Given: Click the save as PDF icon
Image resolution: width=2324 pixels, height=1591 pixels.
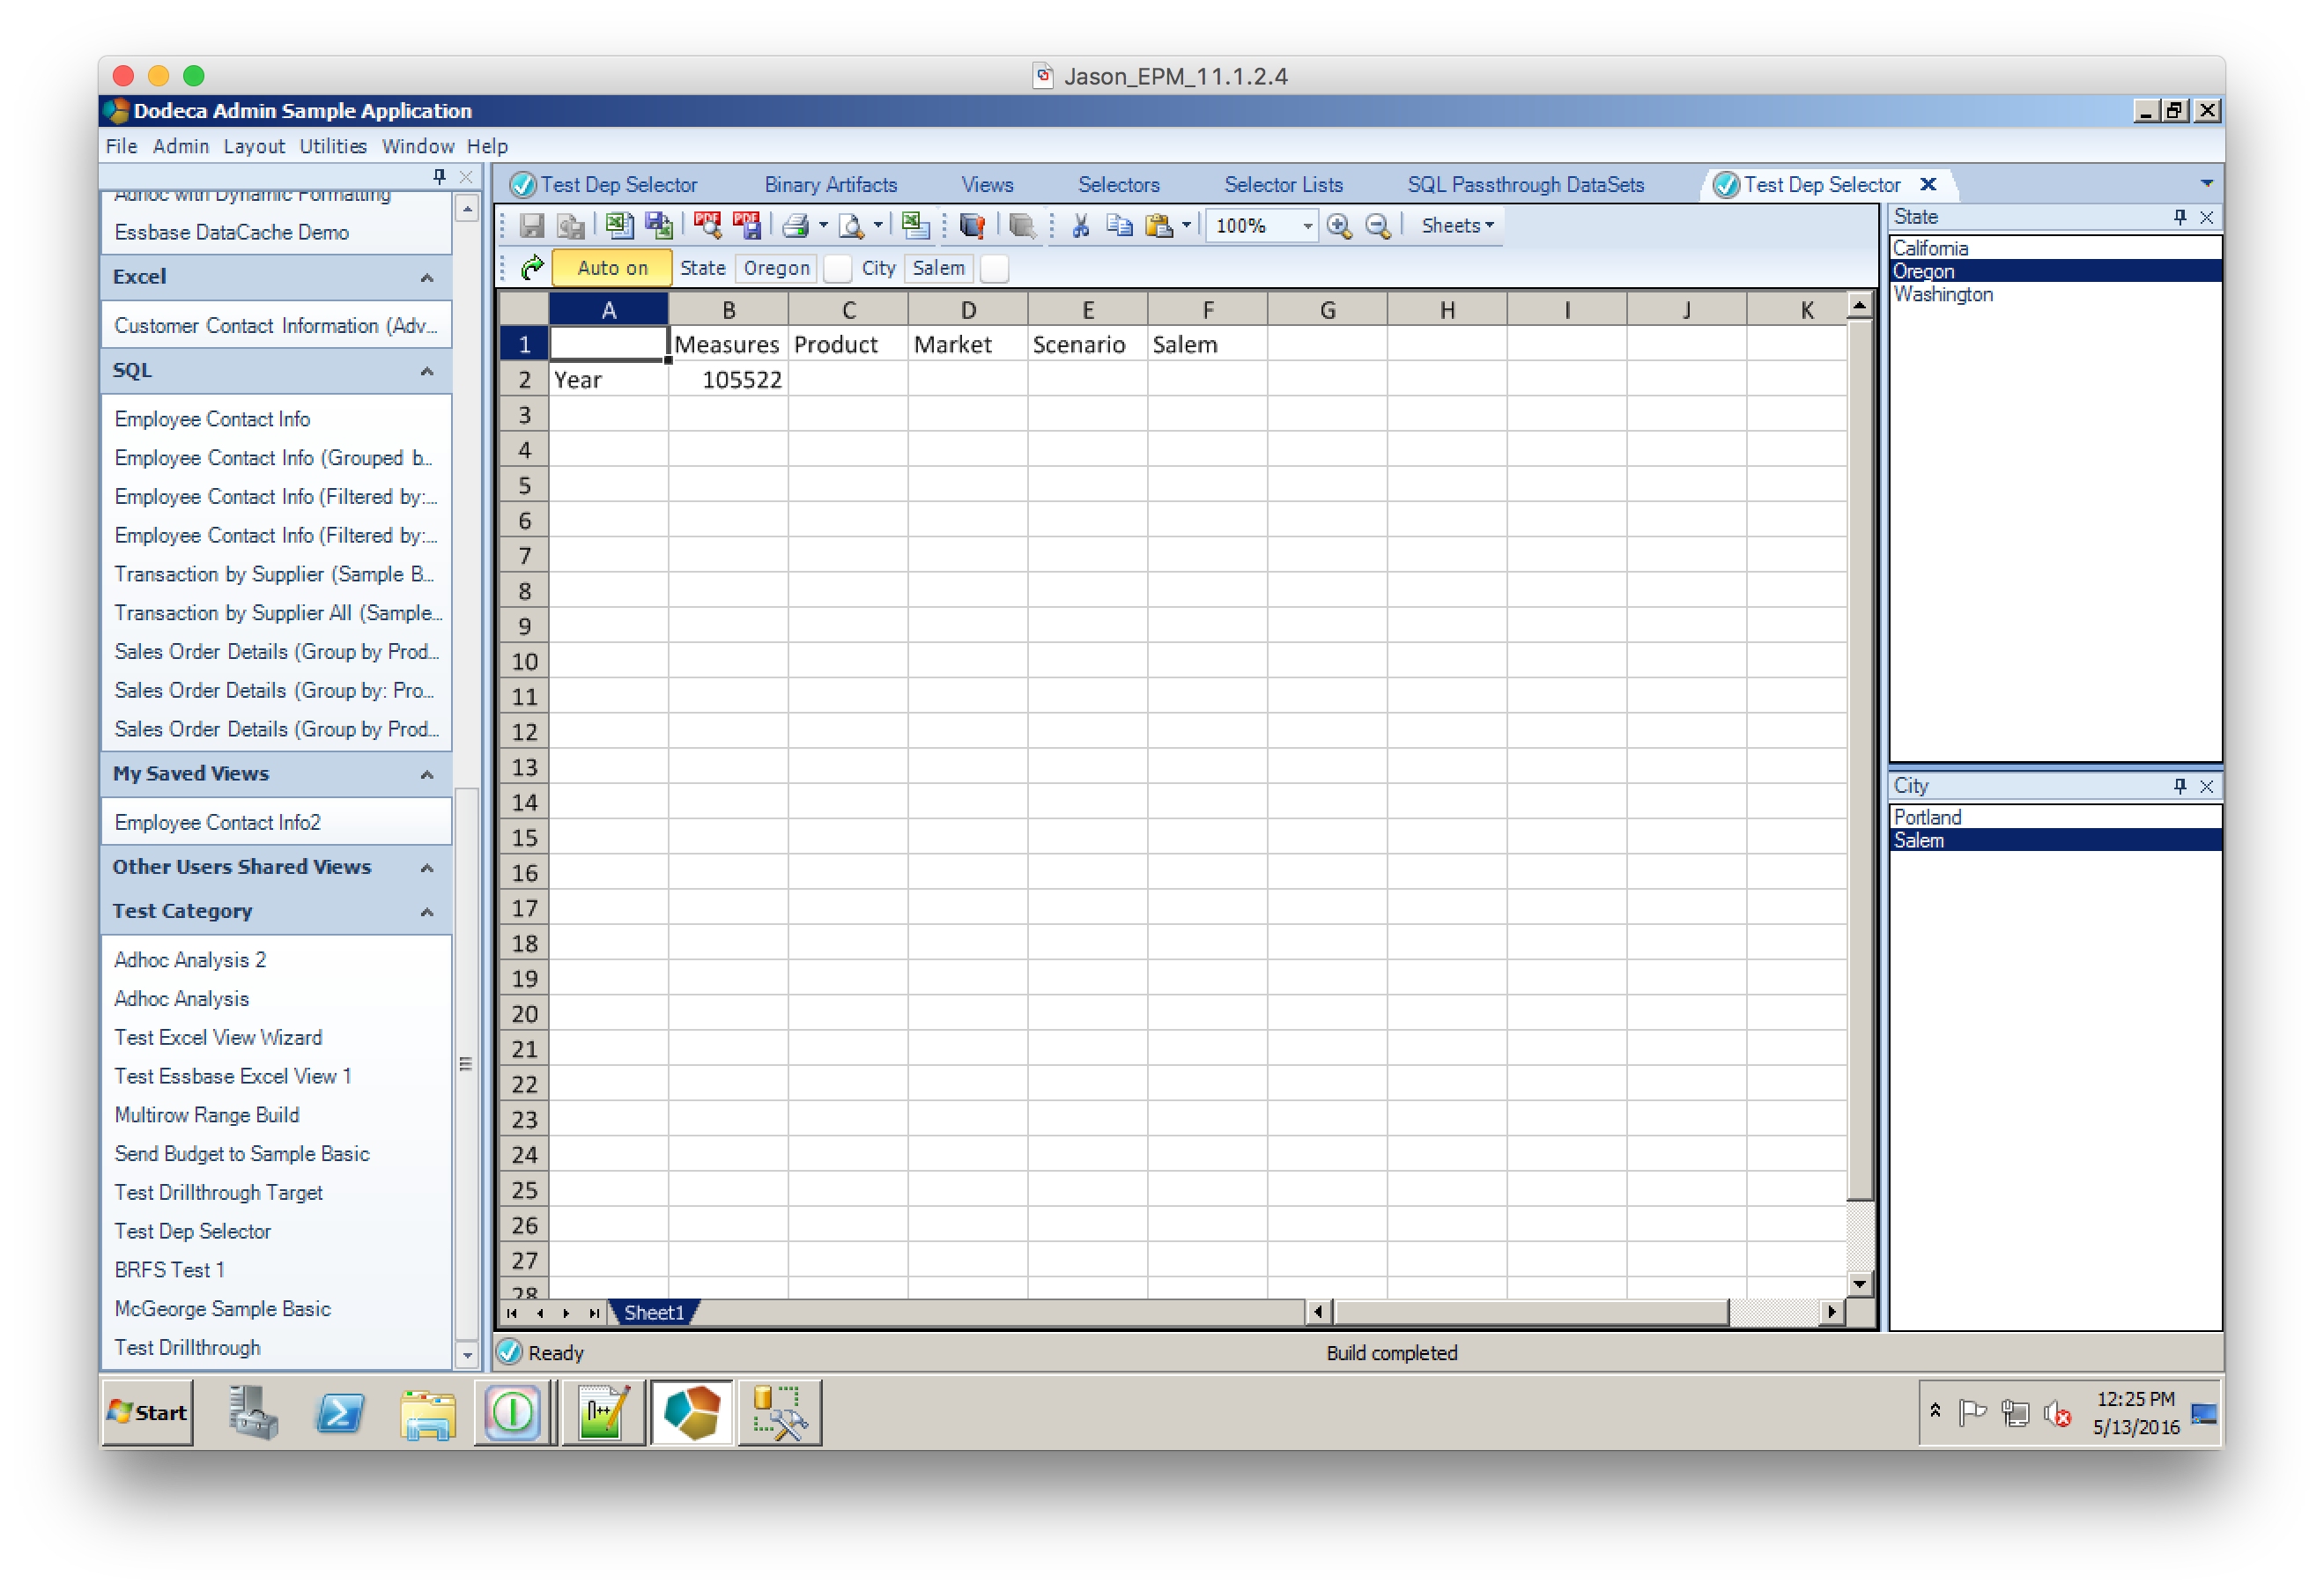Looking at the screenshot, I should tap(747, 225).
